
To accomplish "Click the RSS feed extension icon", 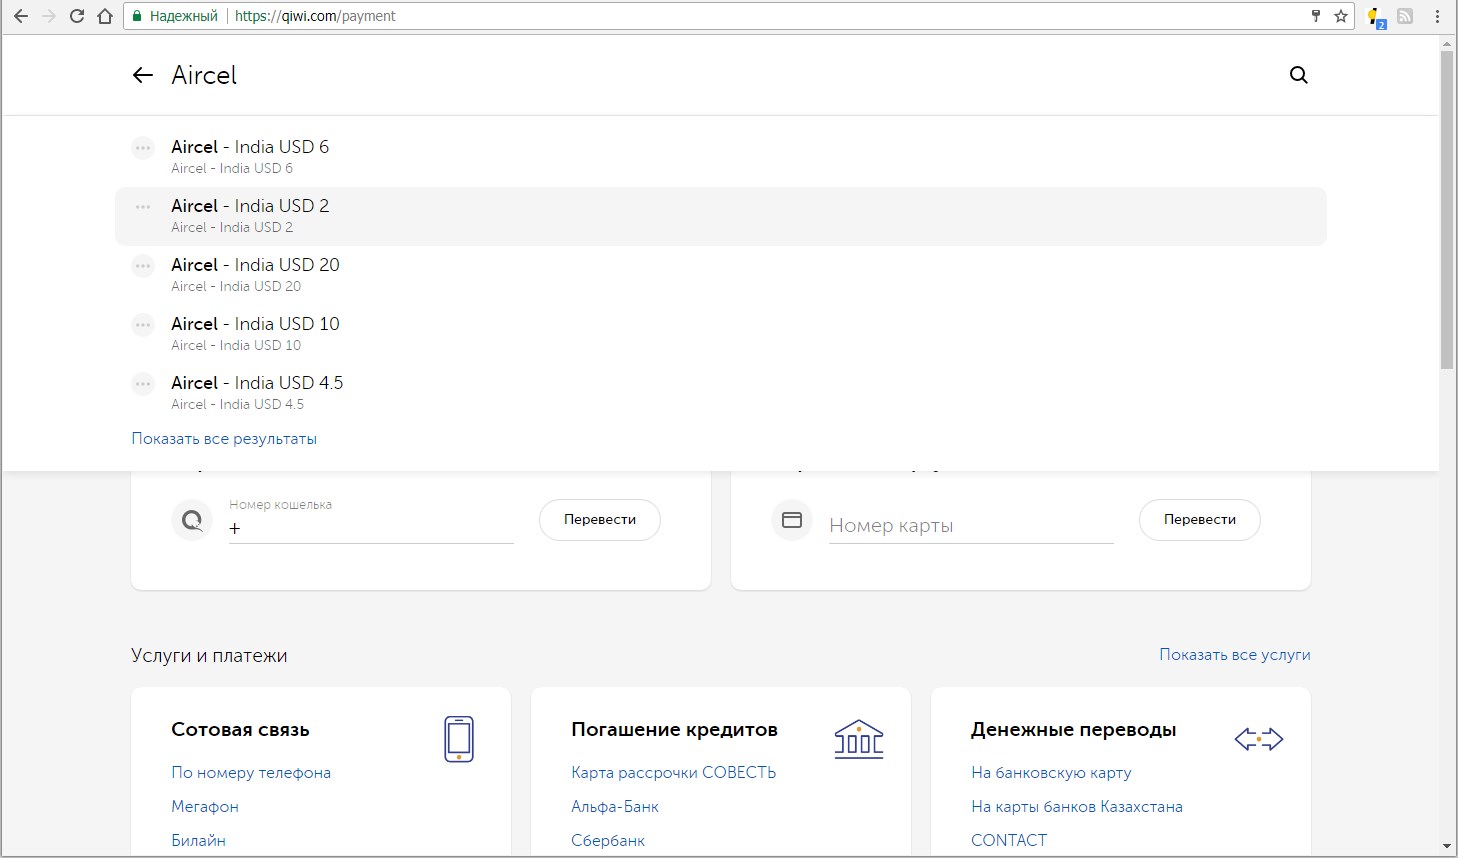I will click(x=1405, y=16).
